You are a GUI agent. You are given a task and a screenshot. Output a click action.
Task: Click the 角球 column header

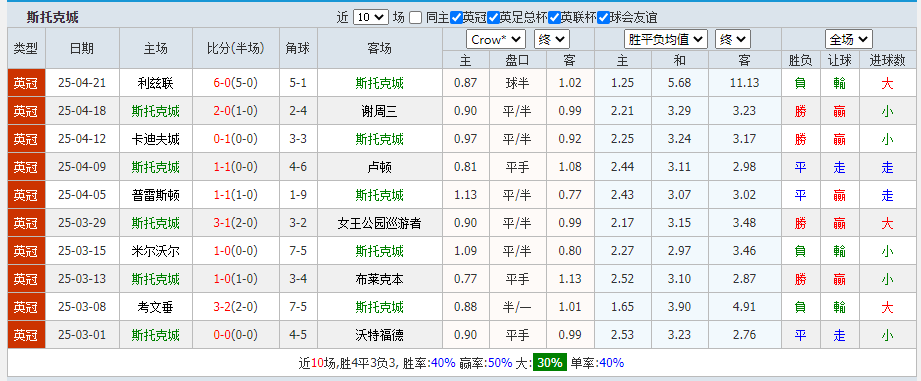pos(298,48)
